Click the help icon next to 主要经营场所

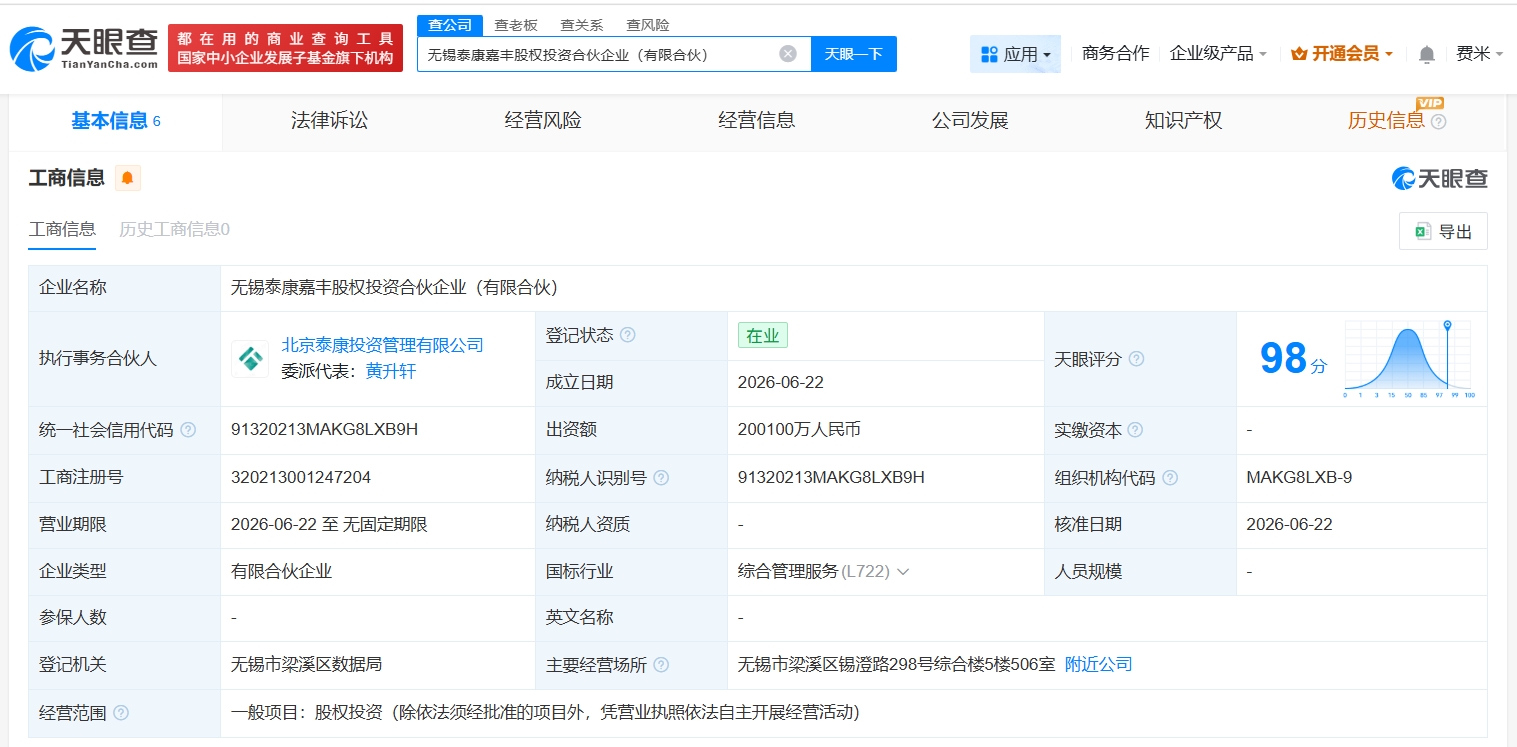661,665
